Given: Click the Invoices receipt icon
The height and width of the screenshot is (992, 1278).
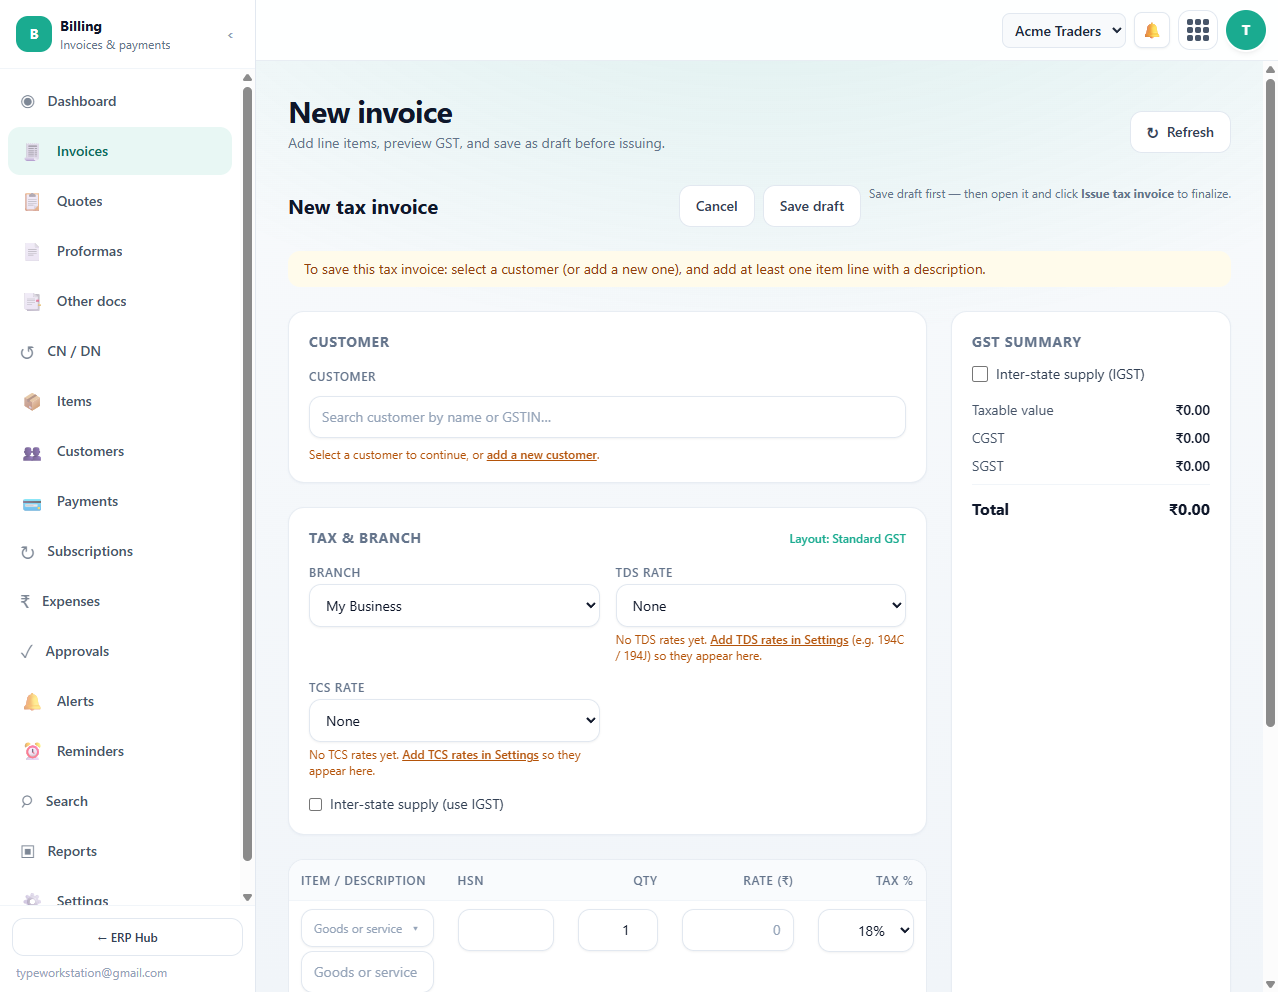Looking at the screenshot, I should pyautogui.click(x=32, y=152).
